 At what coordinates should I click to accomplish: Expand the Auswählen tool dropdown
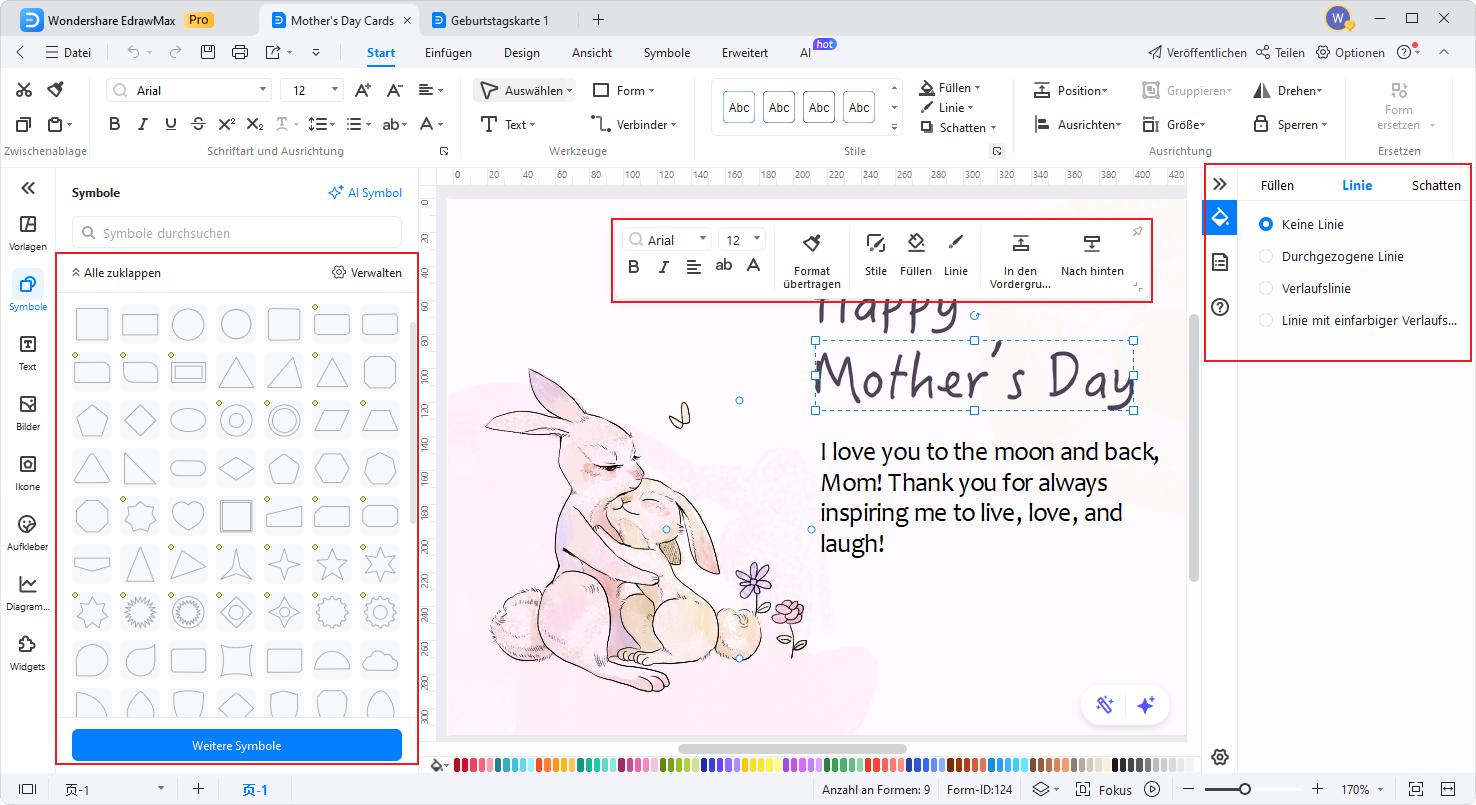(x=570, y=91)
